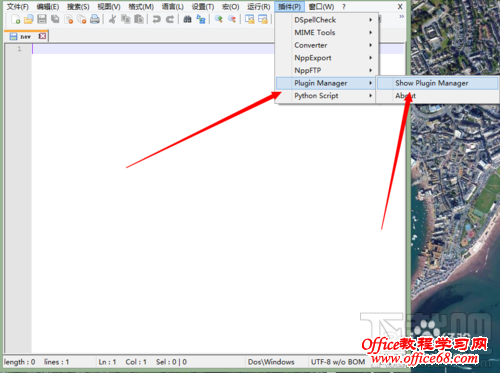Click the length : 0 status entry
Screen dimensions: 500x373
pos(20,362)
